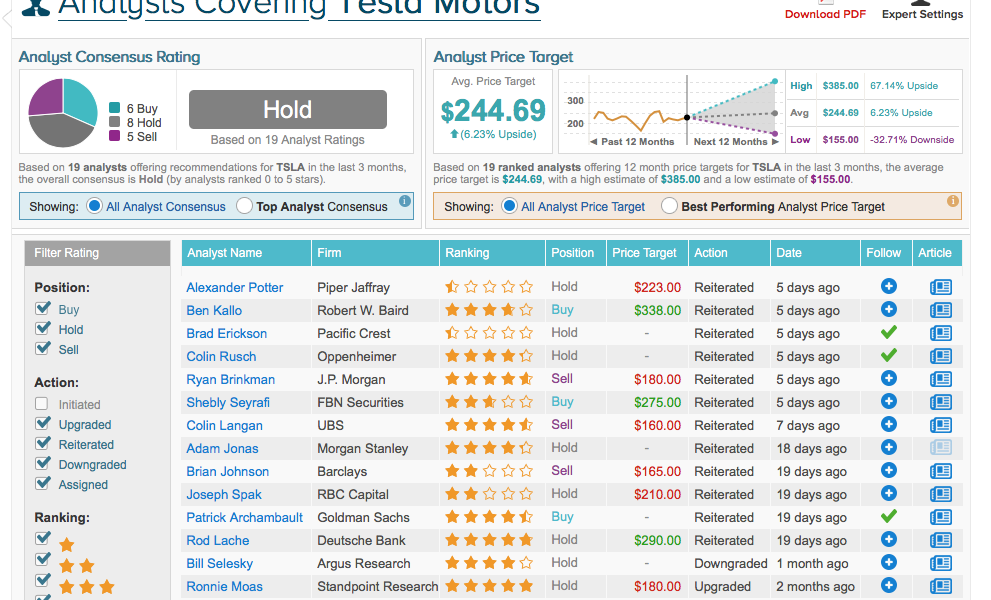Viewport: 991px width, 600px height.
Task: Follow Ryan Brinkman using the plus icon
Action: [x=889, y=378]
